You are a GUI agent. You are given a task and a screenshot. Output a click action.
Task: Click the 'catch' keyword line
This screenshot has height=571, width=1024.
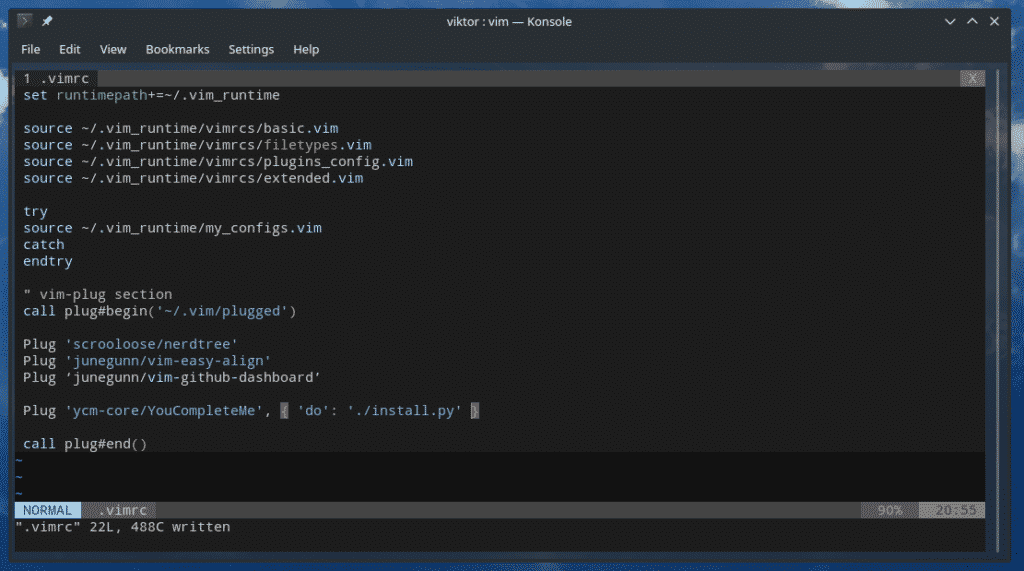click(x=44, y=244)
